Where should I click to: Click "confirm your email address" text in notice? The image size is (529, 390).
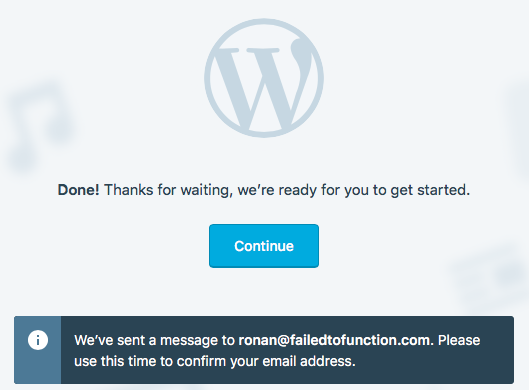(266, 361)
